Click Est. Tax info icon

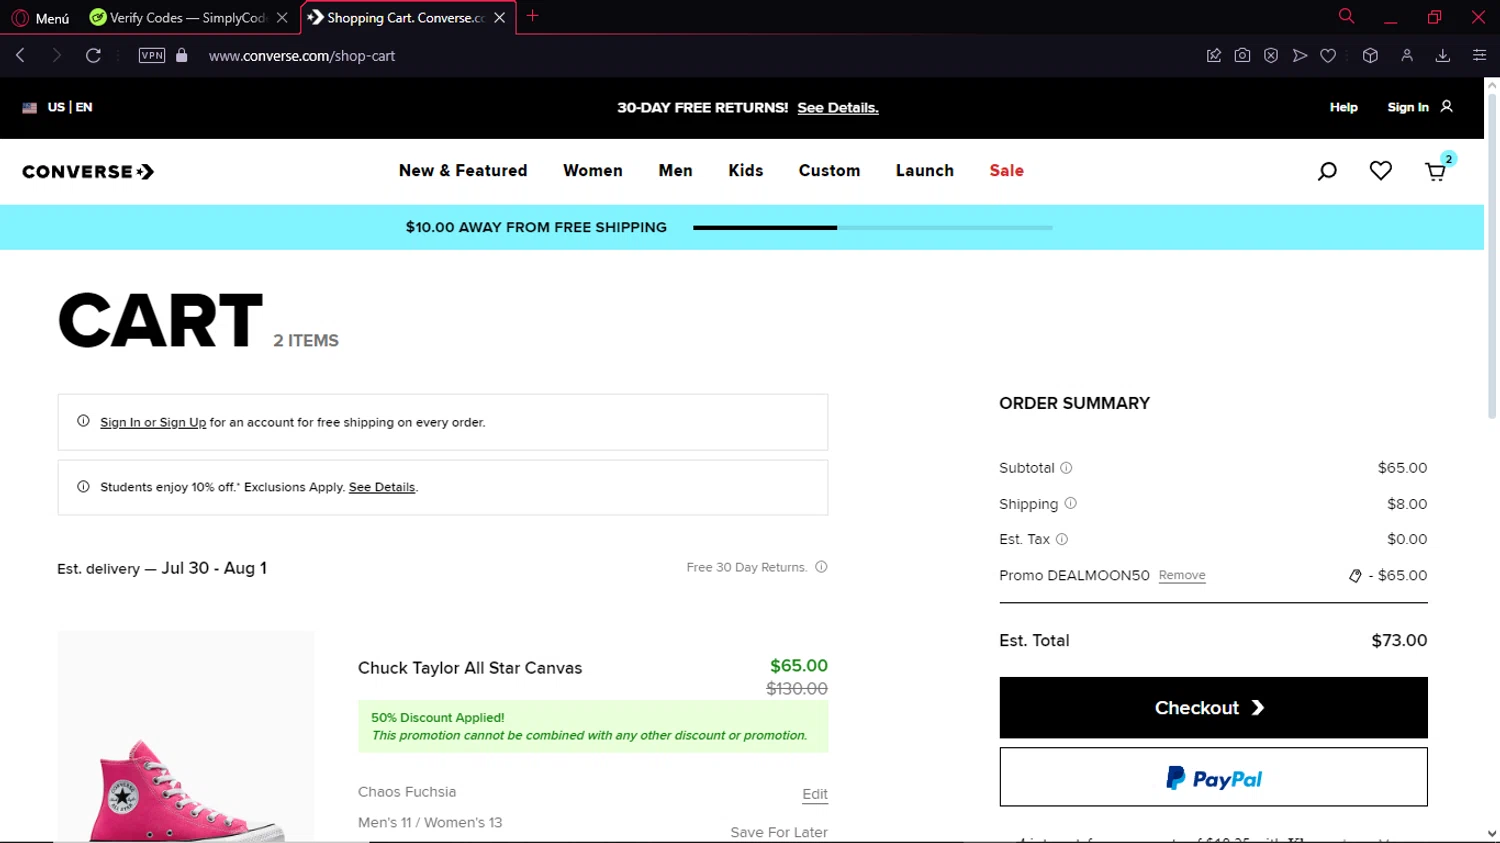(x=1062, y=539)
